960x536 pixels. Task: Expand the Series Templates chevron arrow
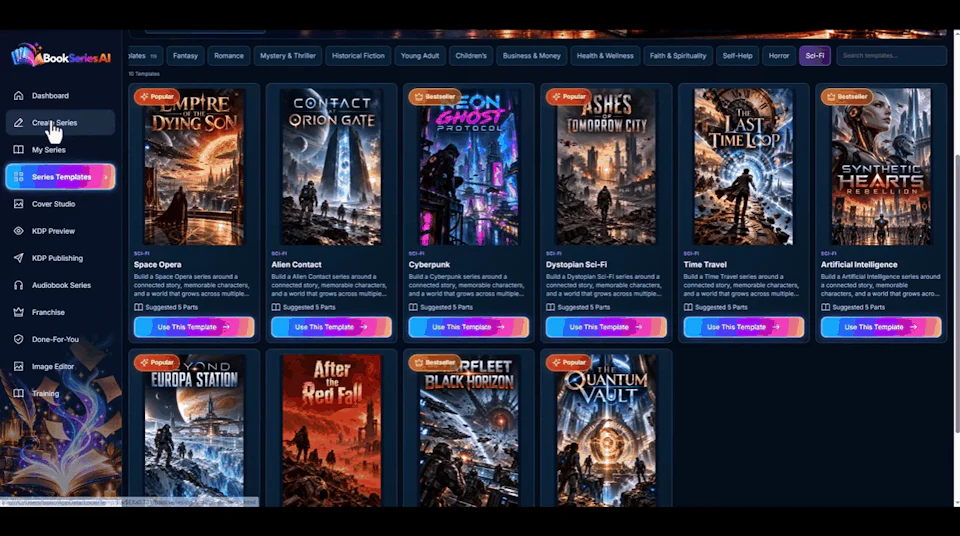(x=105, y=177)
